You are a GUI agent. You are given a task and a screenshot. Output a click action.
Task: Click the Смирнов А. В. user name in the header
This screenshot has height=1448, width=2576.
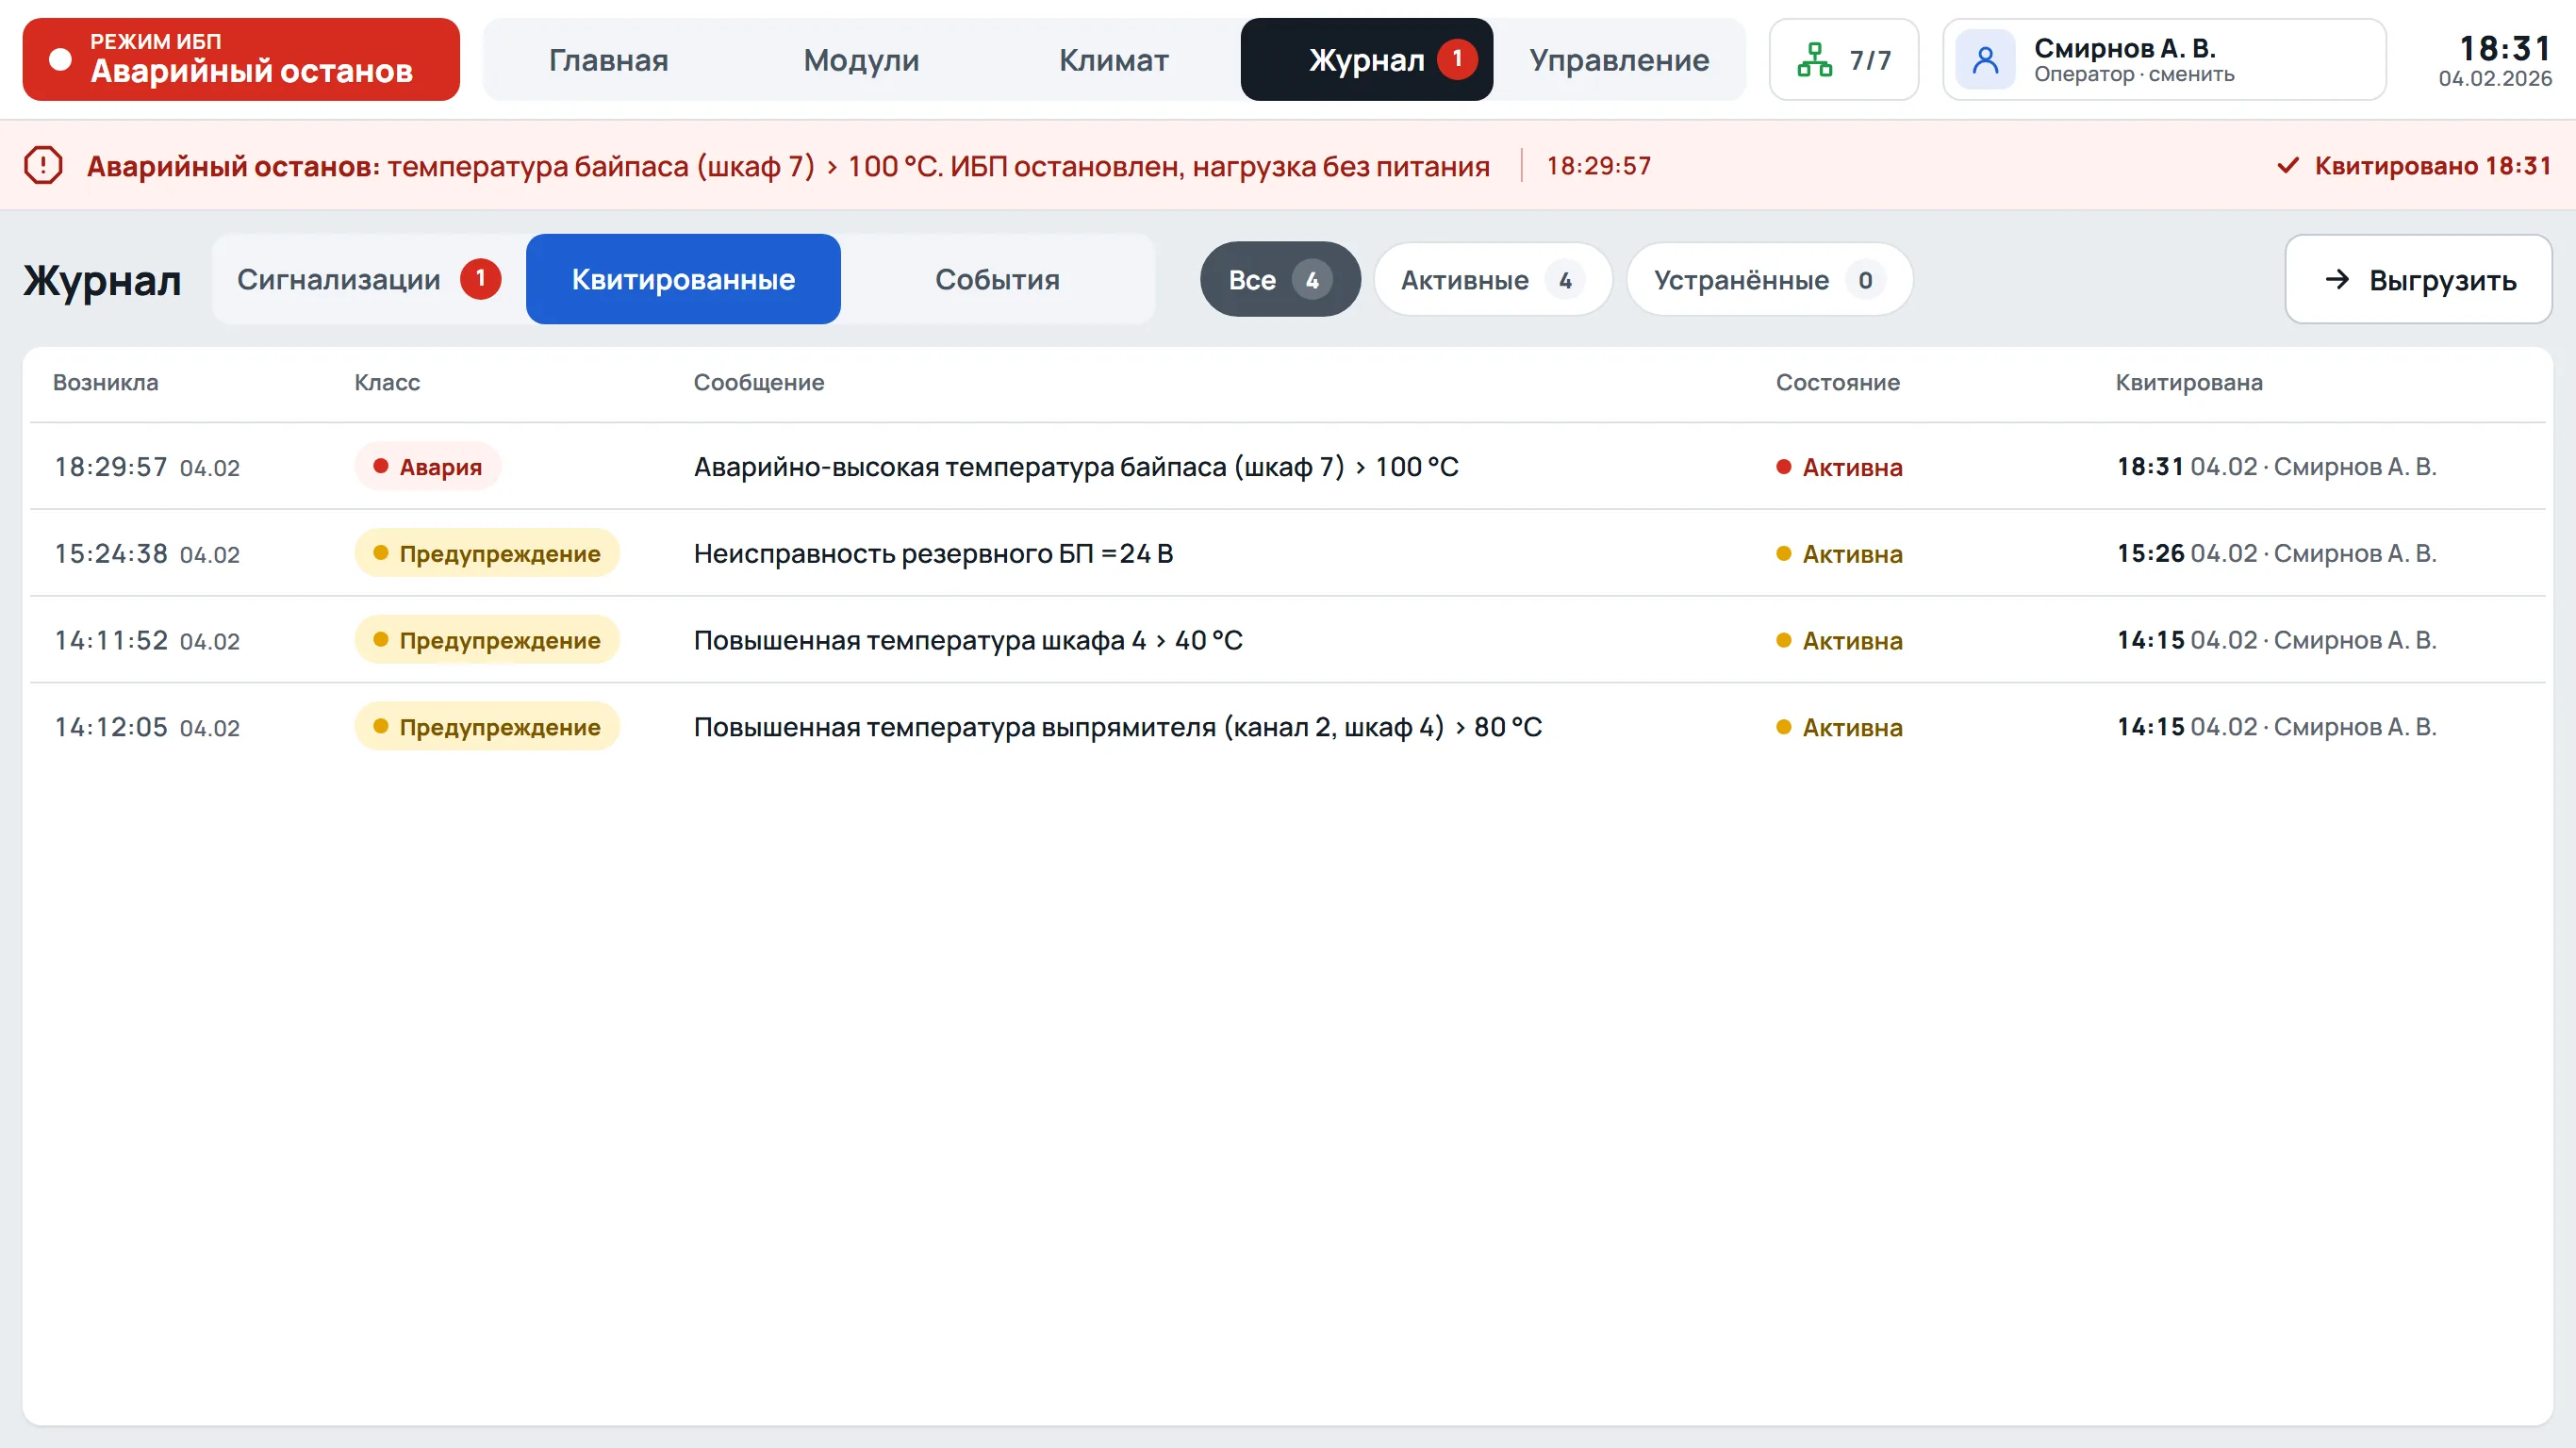click(x=2124, y=47)
